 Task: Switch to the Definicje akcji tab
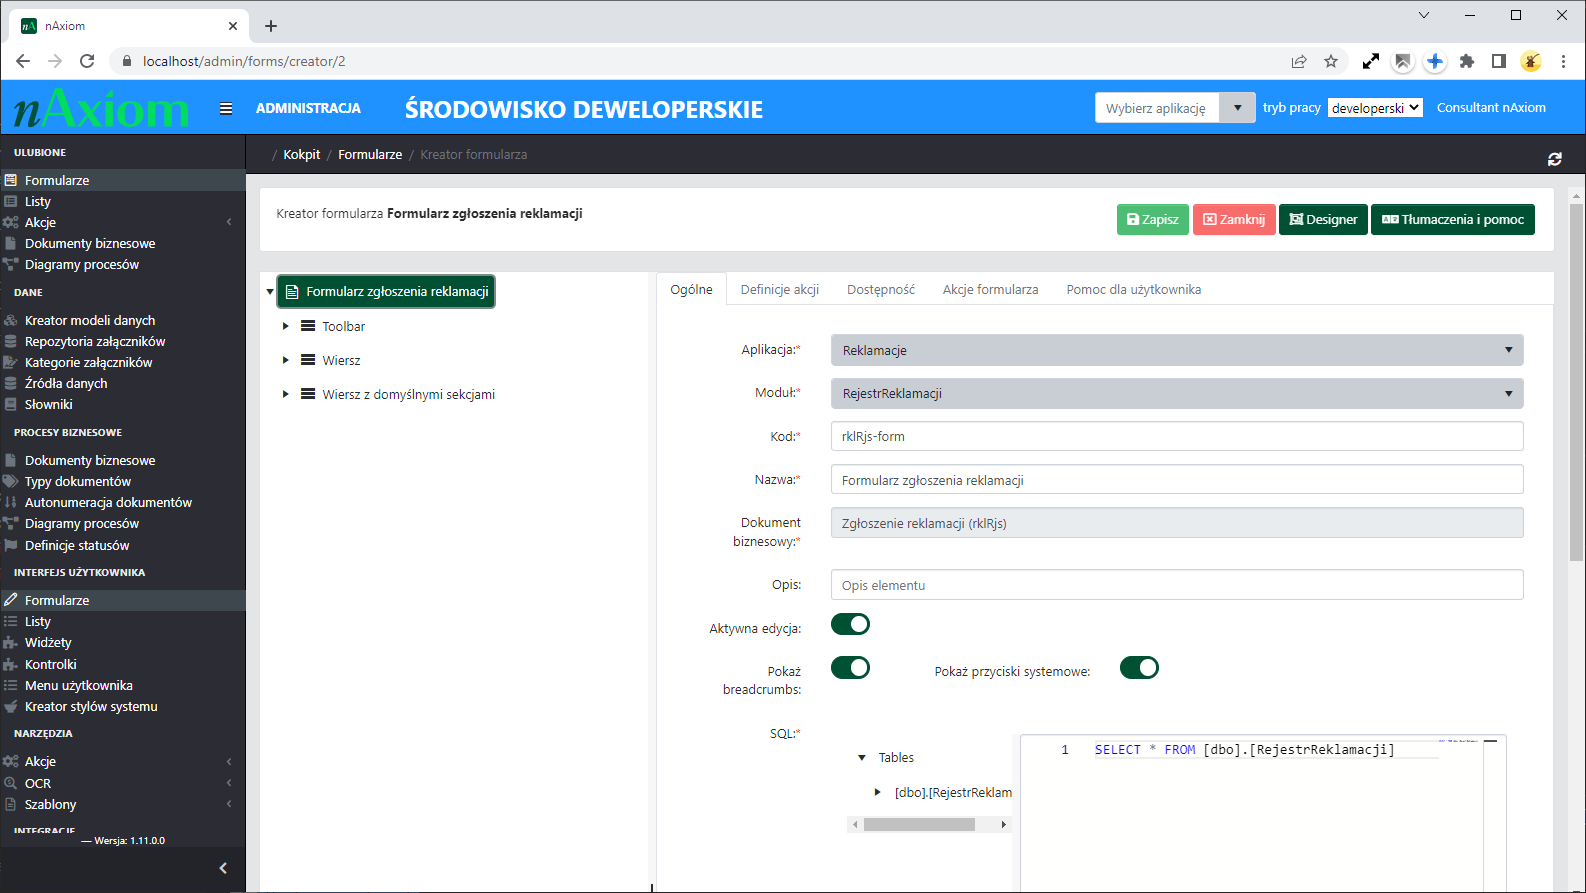click(779, 290)
